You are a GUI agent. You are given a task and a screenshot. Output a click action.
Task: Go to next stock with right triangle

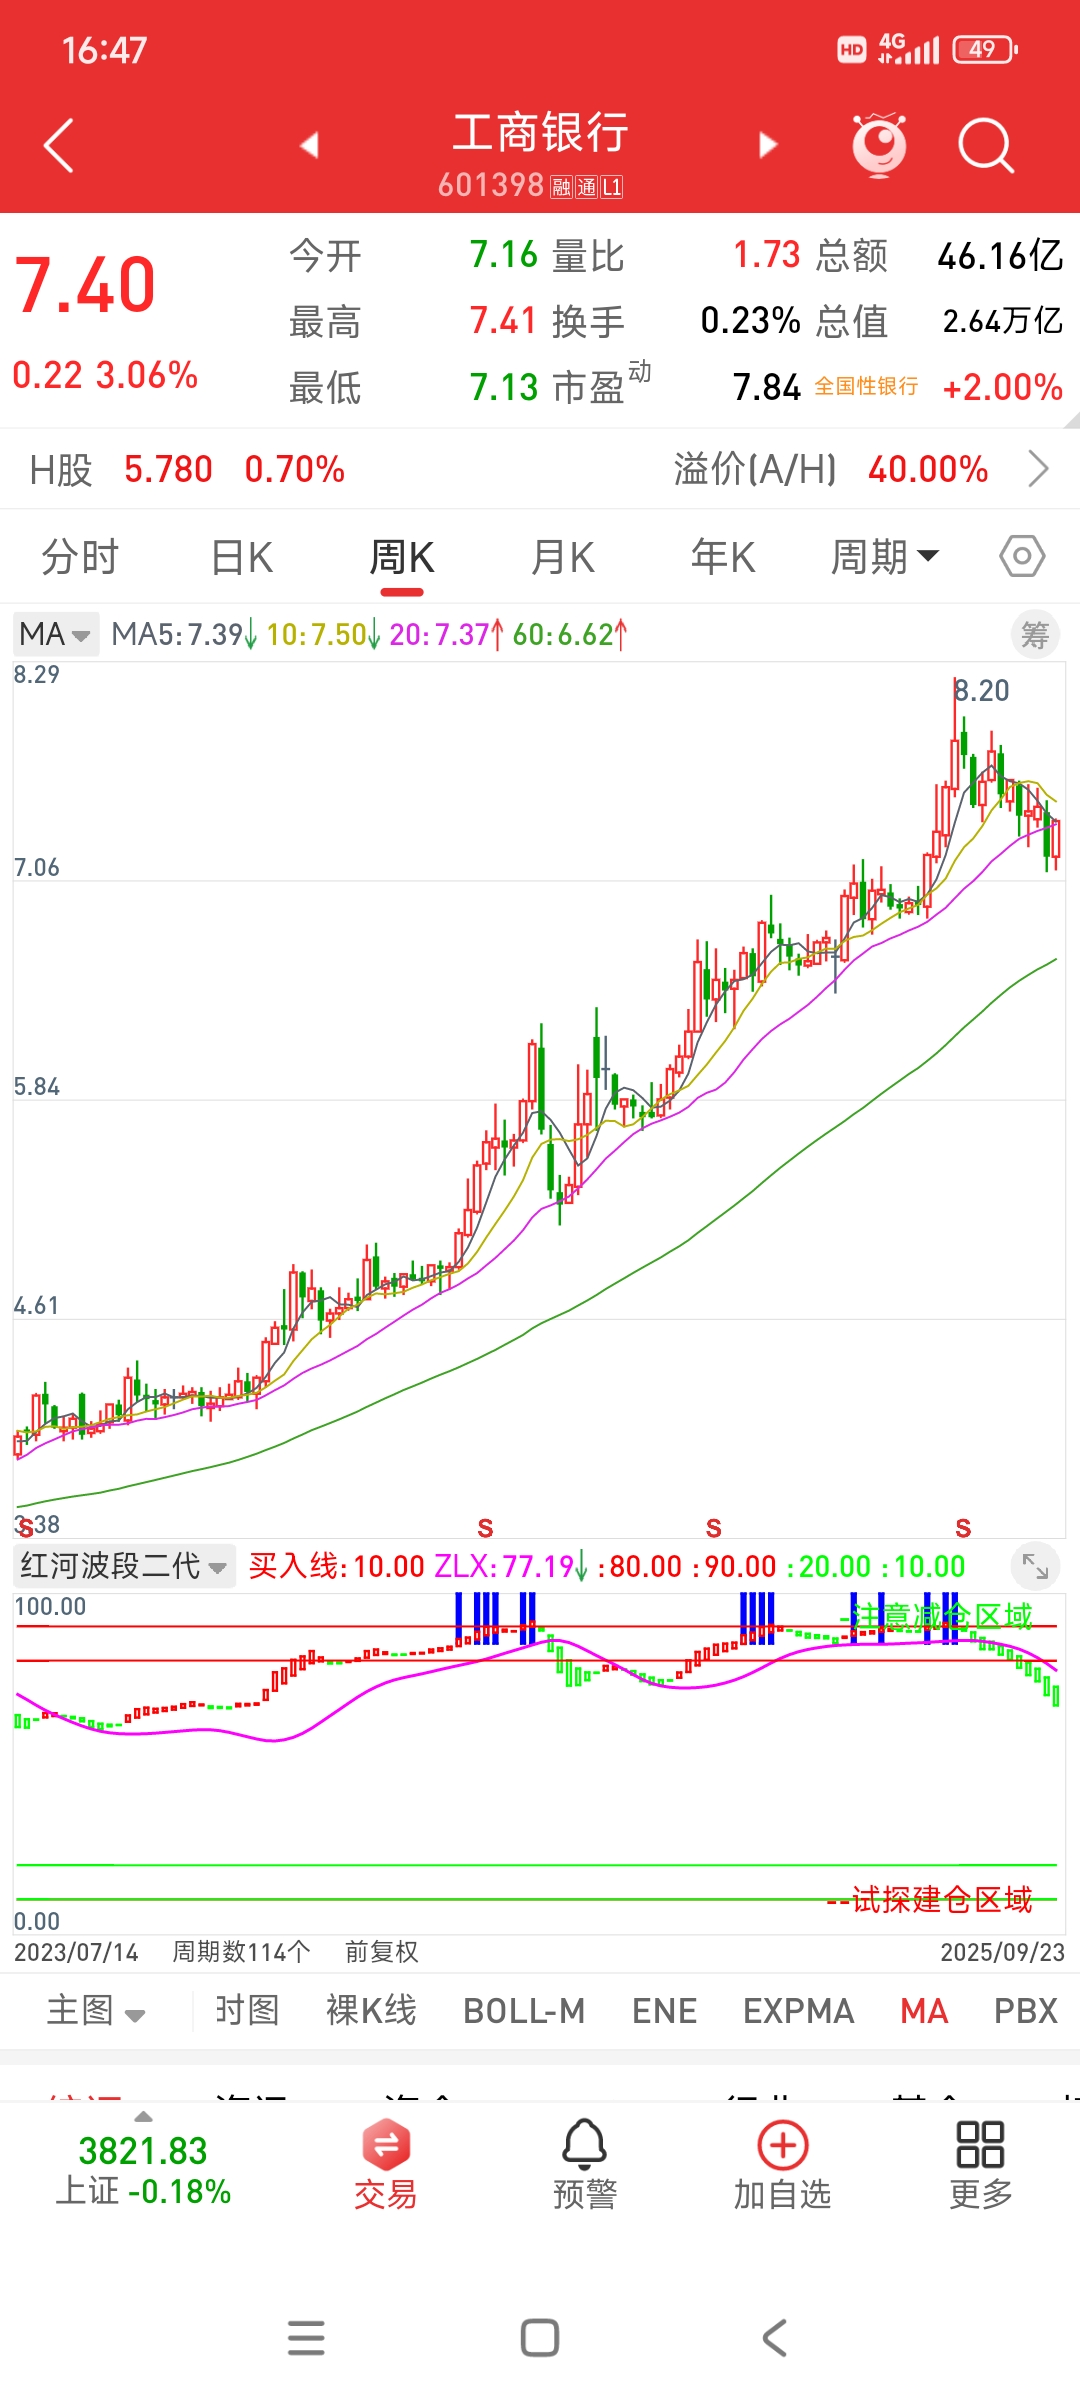click(x=767, y=145)
